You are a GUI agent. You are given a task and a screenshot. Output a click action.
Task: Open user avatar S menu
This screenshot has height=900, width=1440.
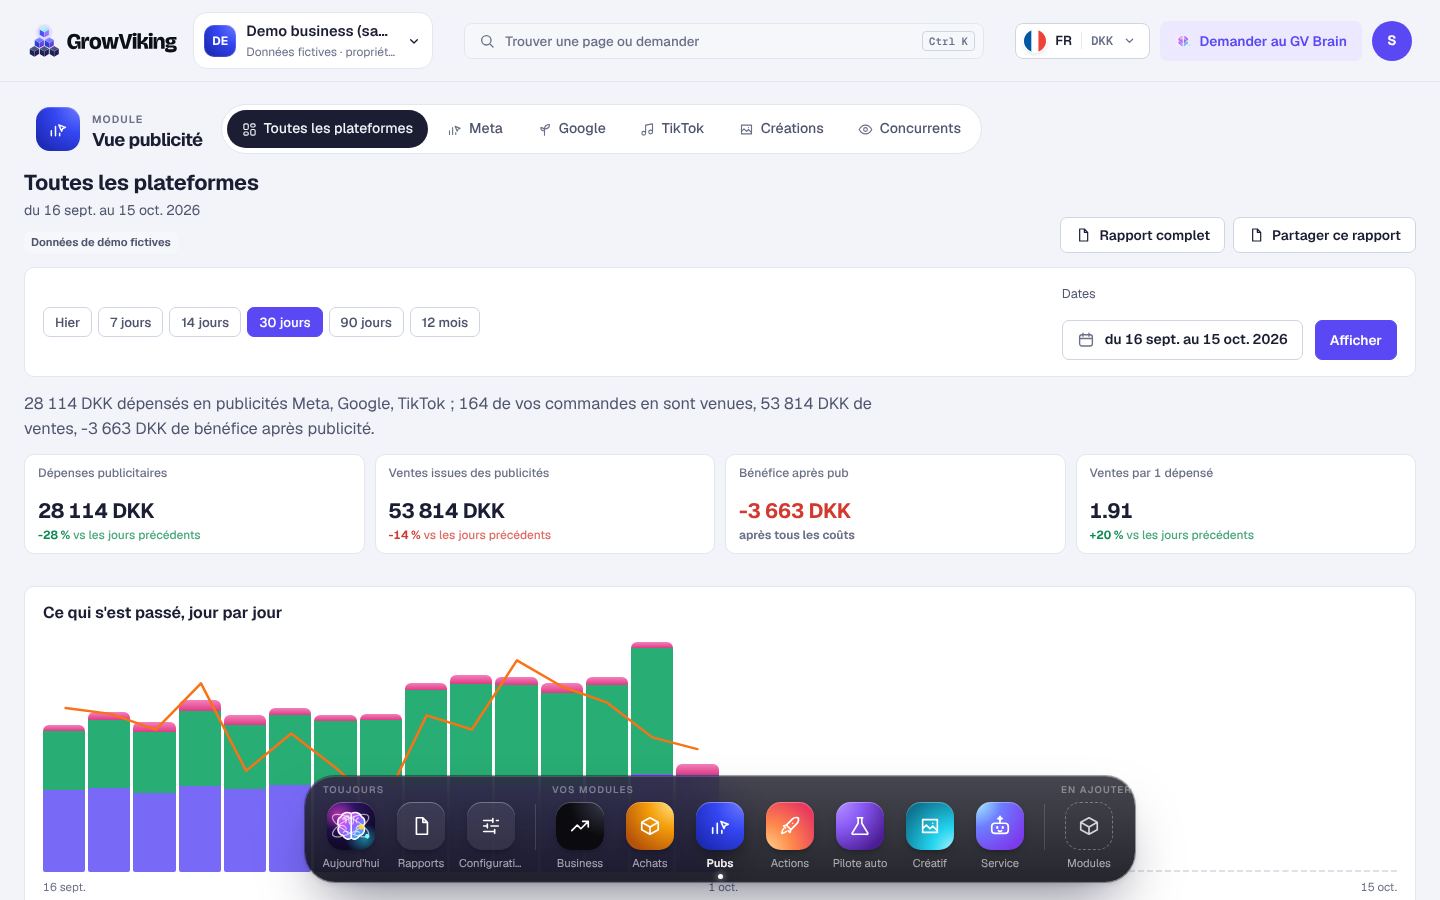[1392, 41]
